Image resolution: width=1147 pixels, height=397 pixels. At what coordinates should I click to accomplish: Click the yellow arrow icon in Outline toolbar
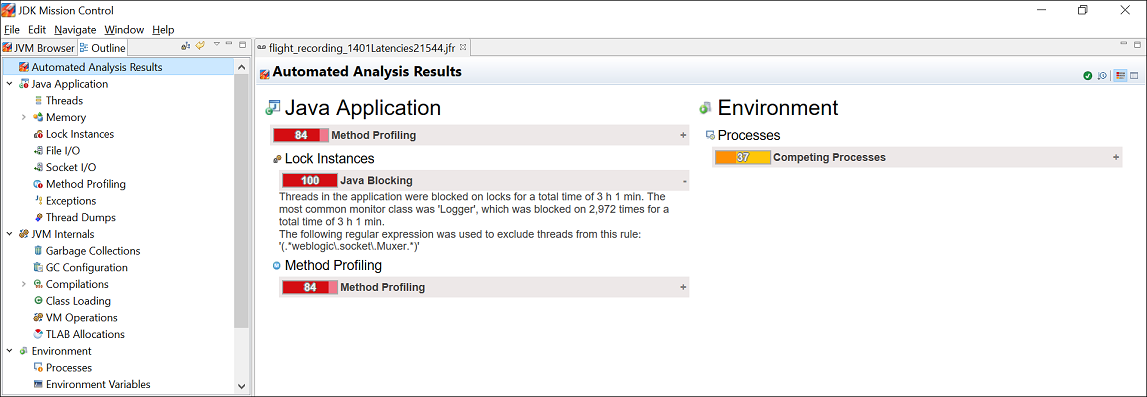point(200,46)
